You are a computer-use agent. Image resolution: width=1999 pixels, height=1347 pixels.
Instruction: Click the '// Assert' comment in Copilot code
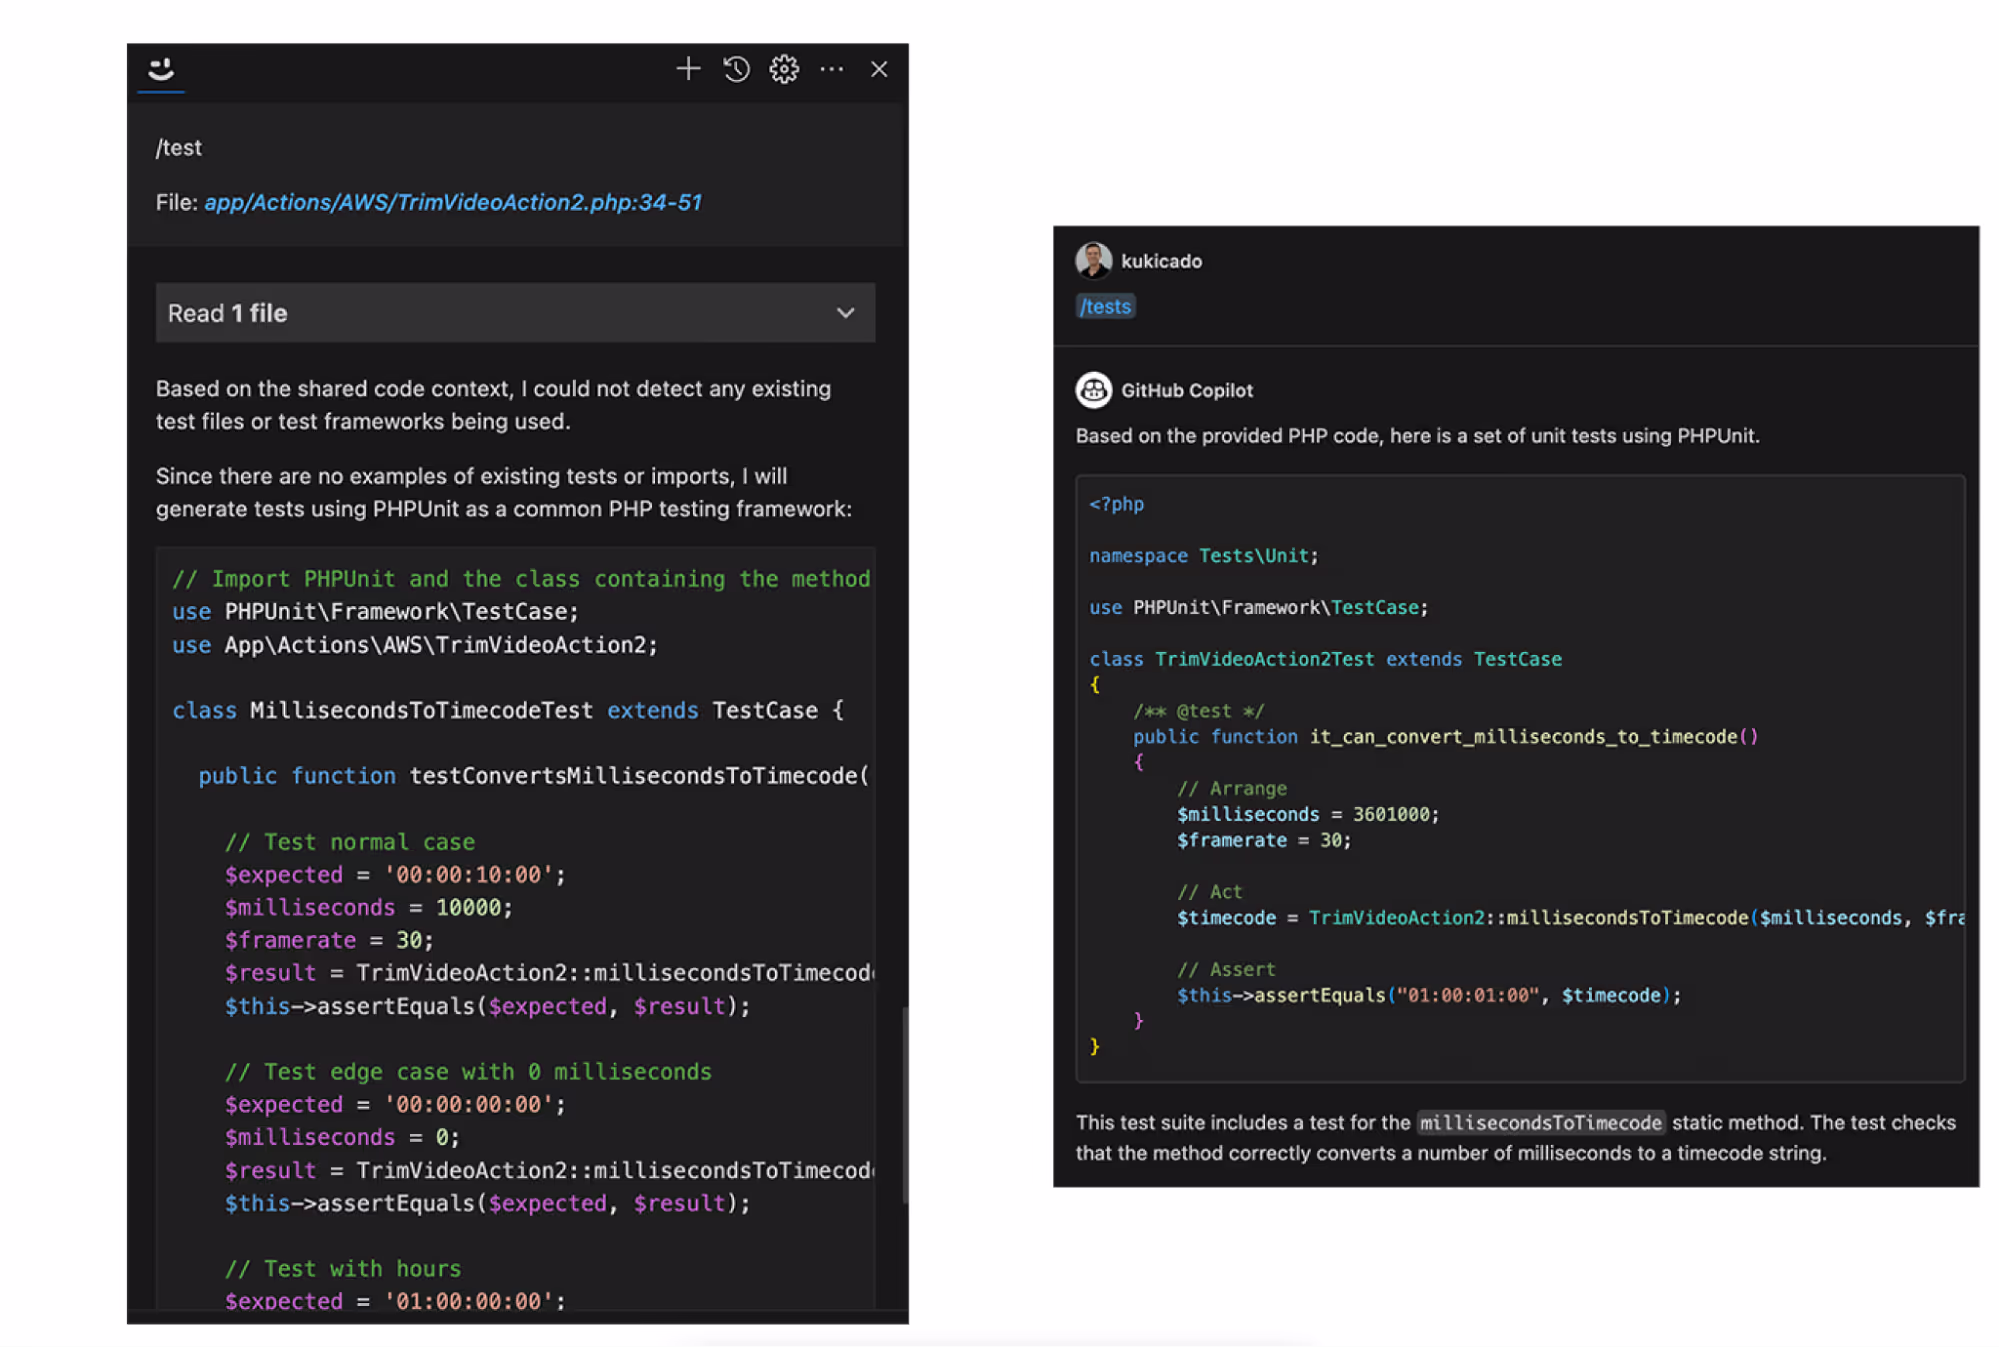coord(1226,970)
